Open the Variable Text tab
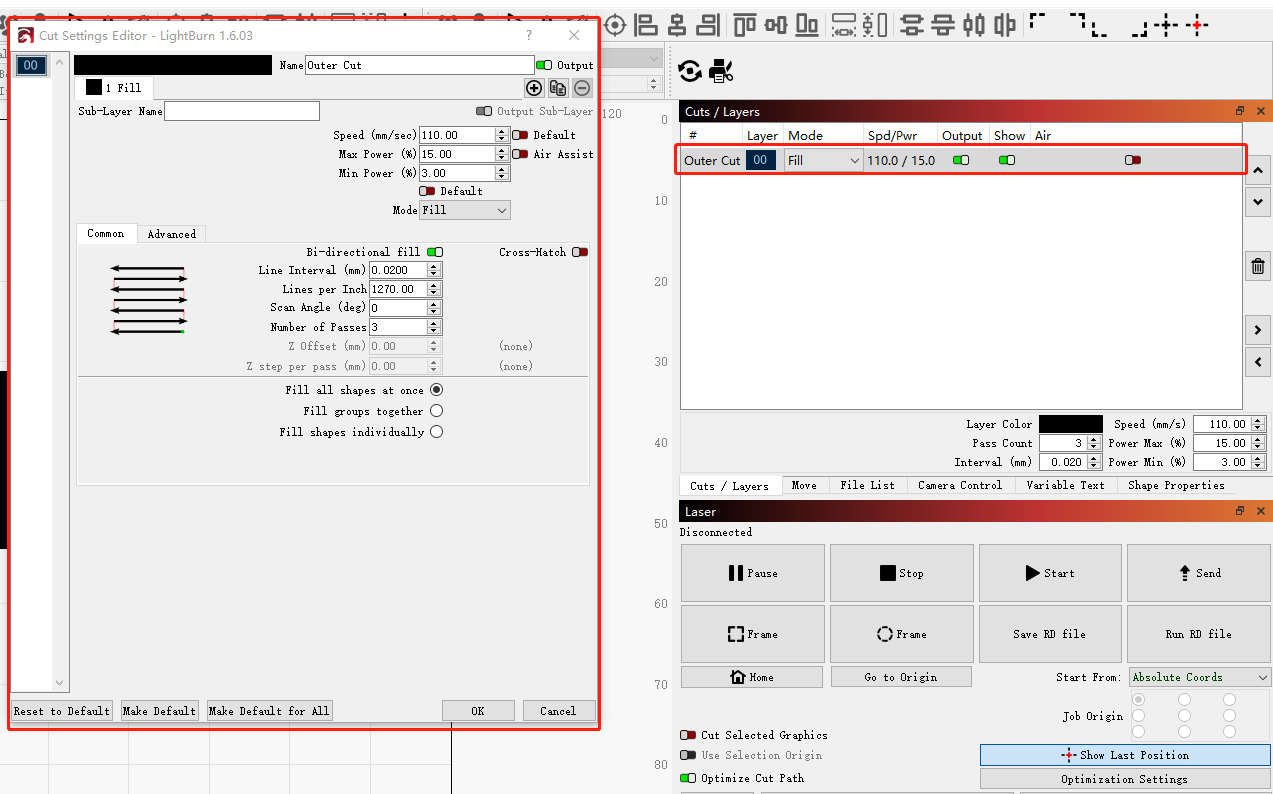The height and width of the screenshot is (794, 1273). pyautogui.click(x=1066, y=485)
